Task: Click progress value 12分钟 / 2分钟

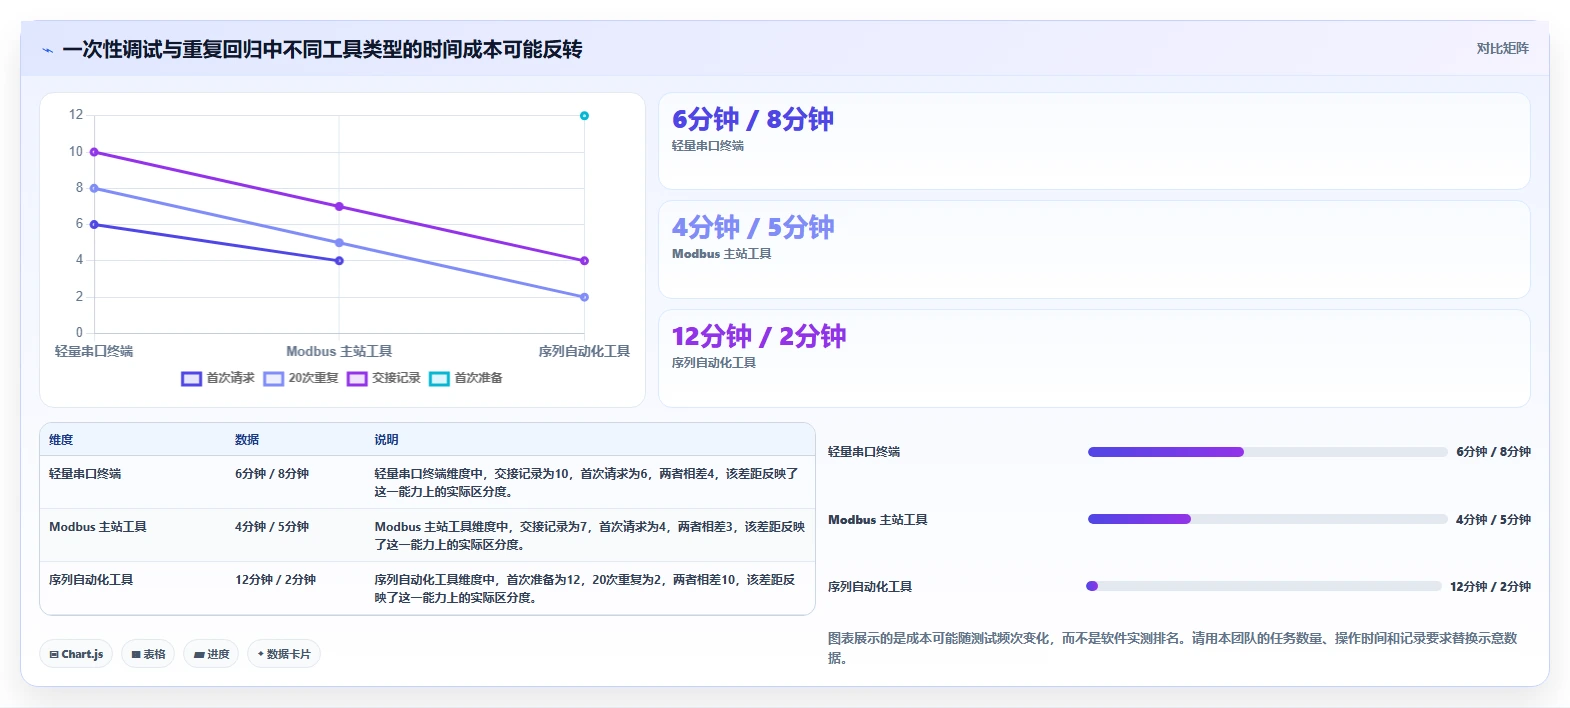Action: coord(1490,587)
